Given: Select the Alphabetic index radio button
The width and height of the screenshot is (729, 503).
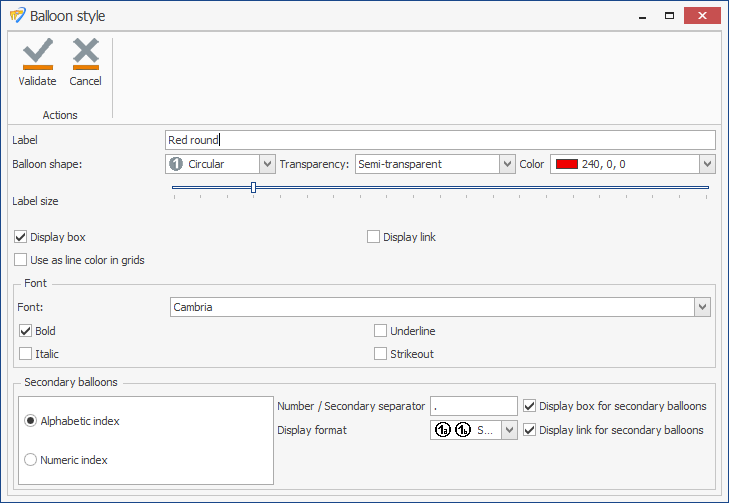Looking at the screenshot, I should 31,421.
